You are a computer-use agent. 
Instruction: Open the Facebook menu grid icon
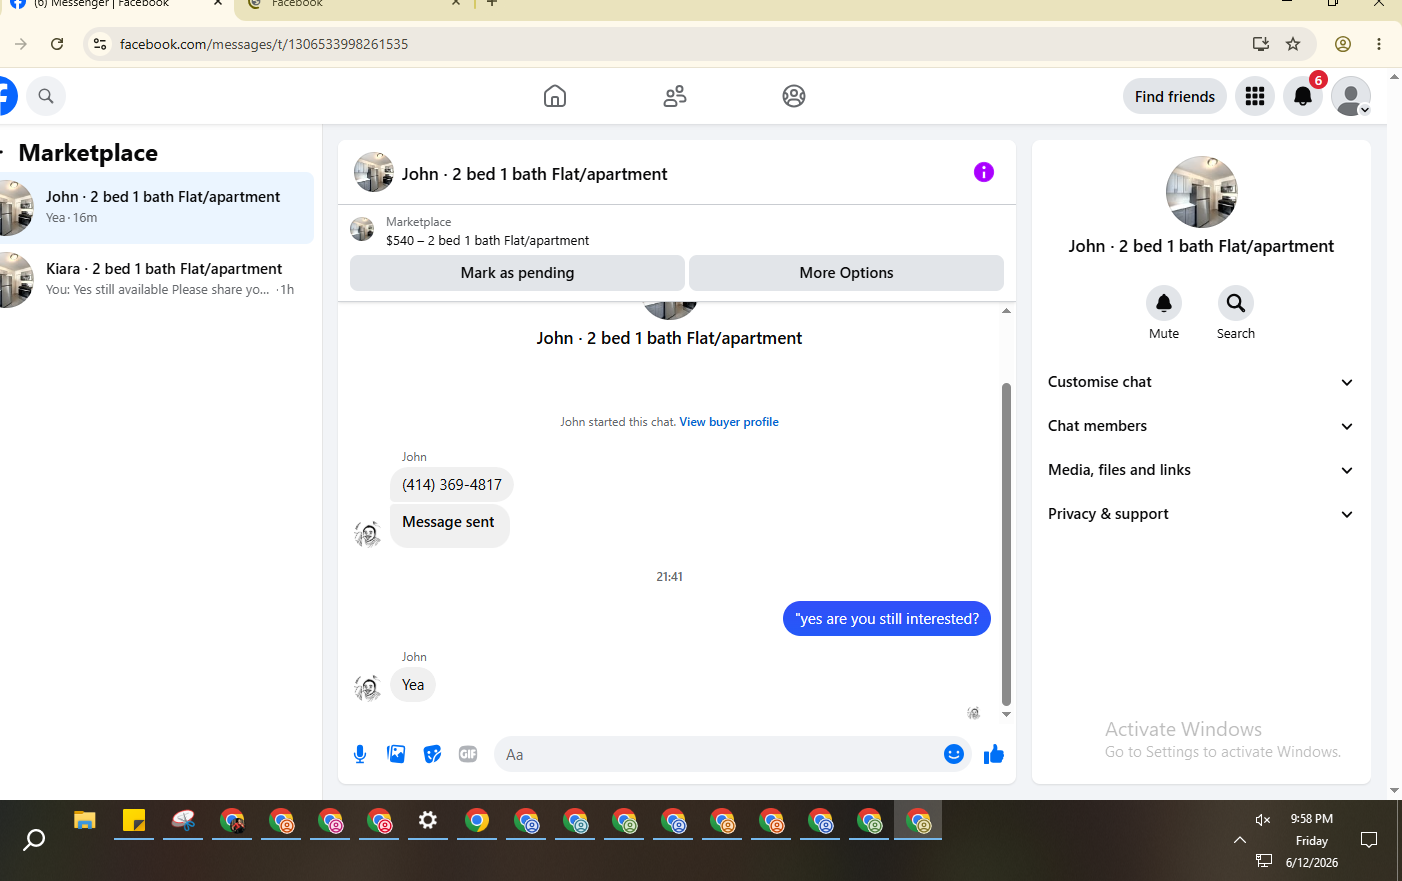click(1255, 96)
